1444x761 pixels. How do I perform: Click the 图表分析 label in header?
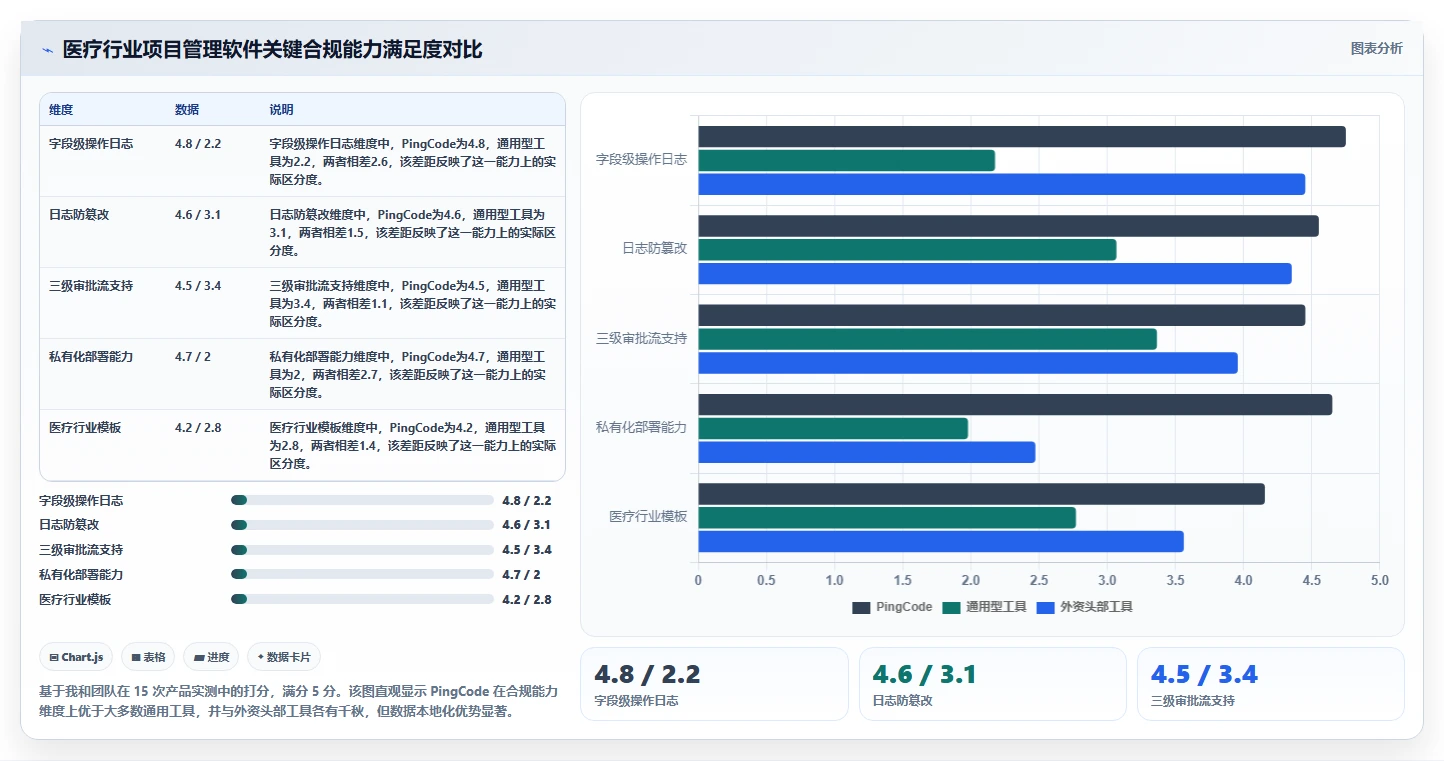point(1376,48)
